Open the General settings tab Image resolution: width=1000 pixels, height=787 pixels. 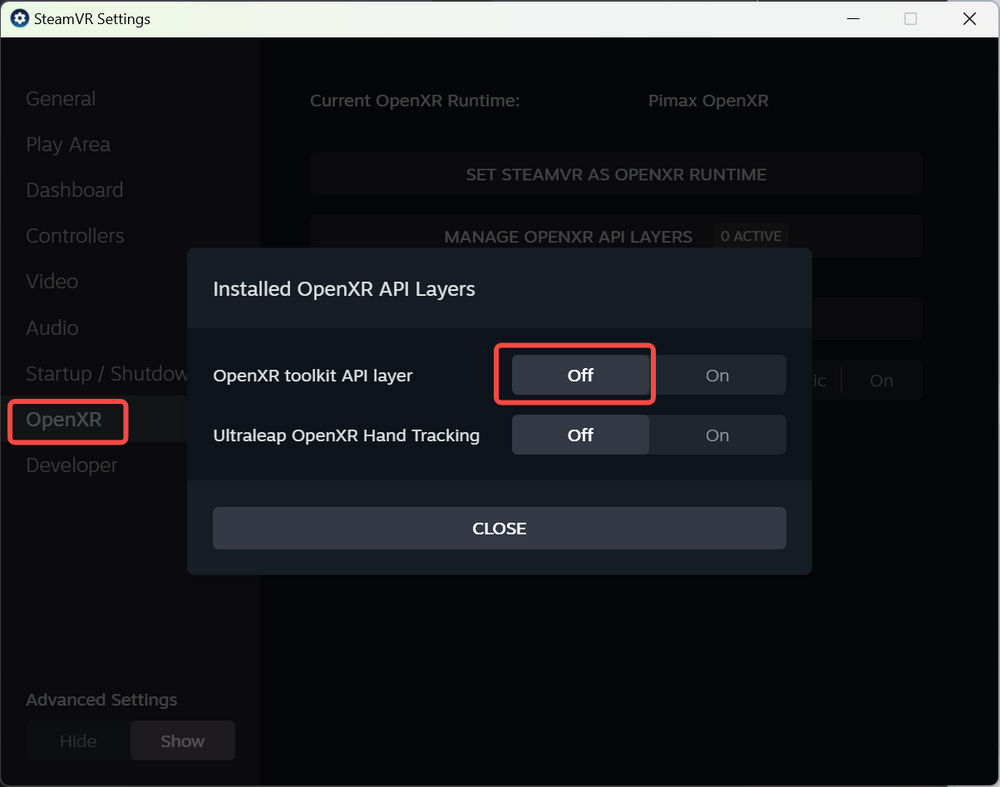[x=61, y=99]
